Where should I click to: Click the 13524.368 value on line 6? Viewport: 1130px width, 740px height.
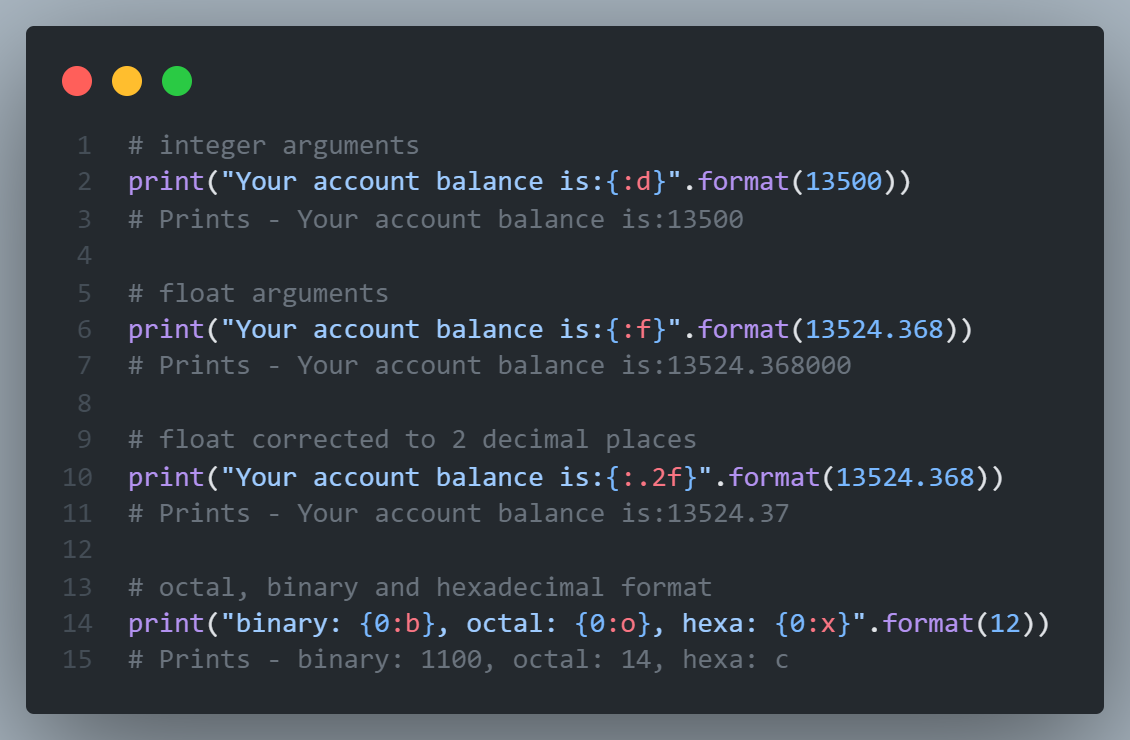(x=874, y=330)
